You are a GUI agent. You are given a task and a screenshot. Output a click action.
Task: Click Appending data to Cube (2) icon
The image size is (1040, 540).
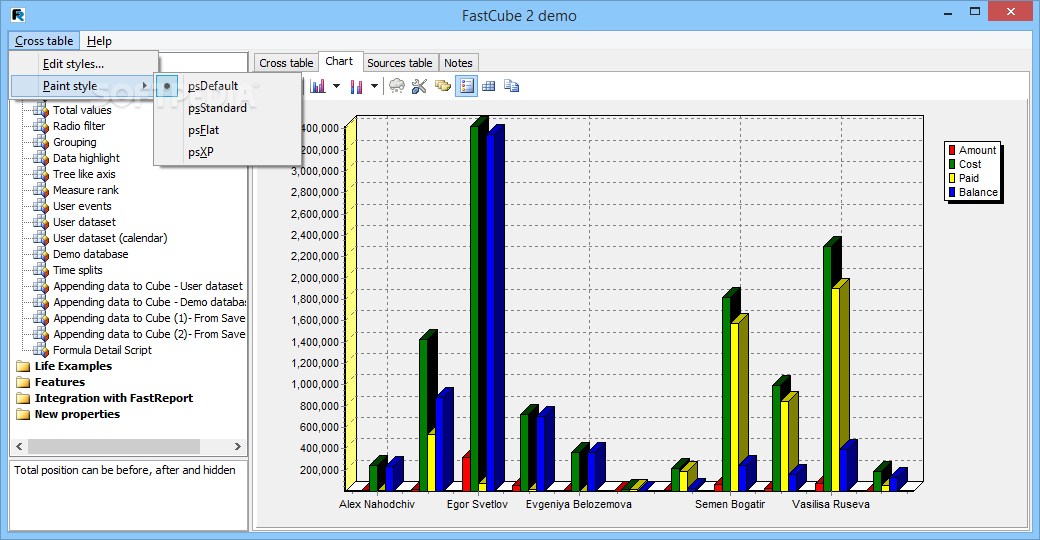tap(41, 334)
